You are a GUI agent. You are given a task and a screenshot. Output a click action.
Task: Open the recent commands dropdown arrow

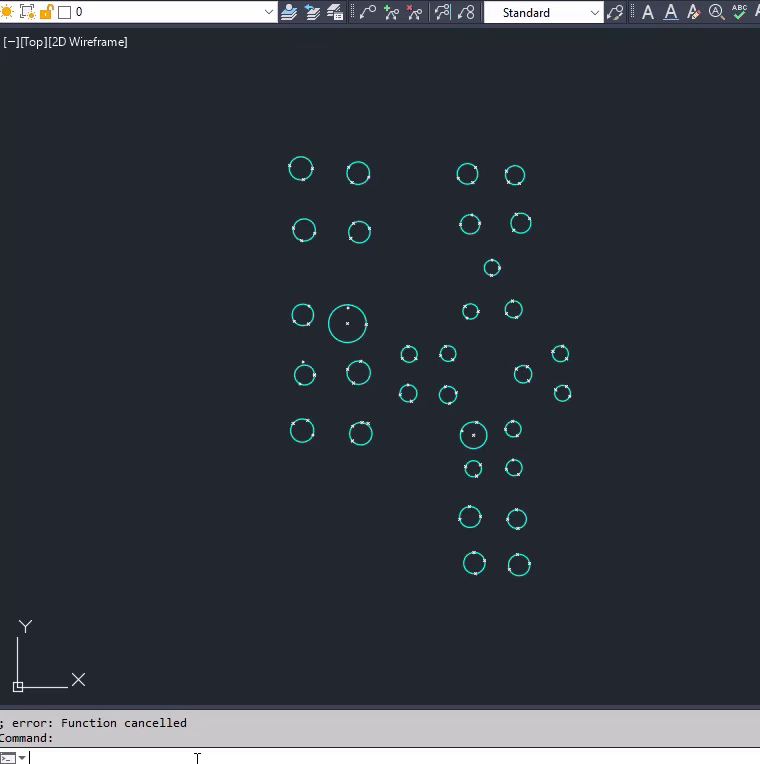pos(22,758)
